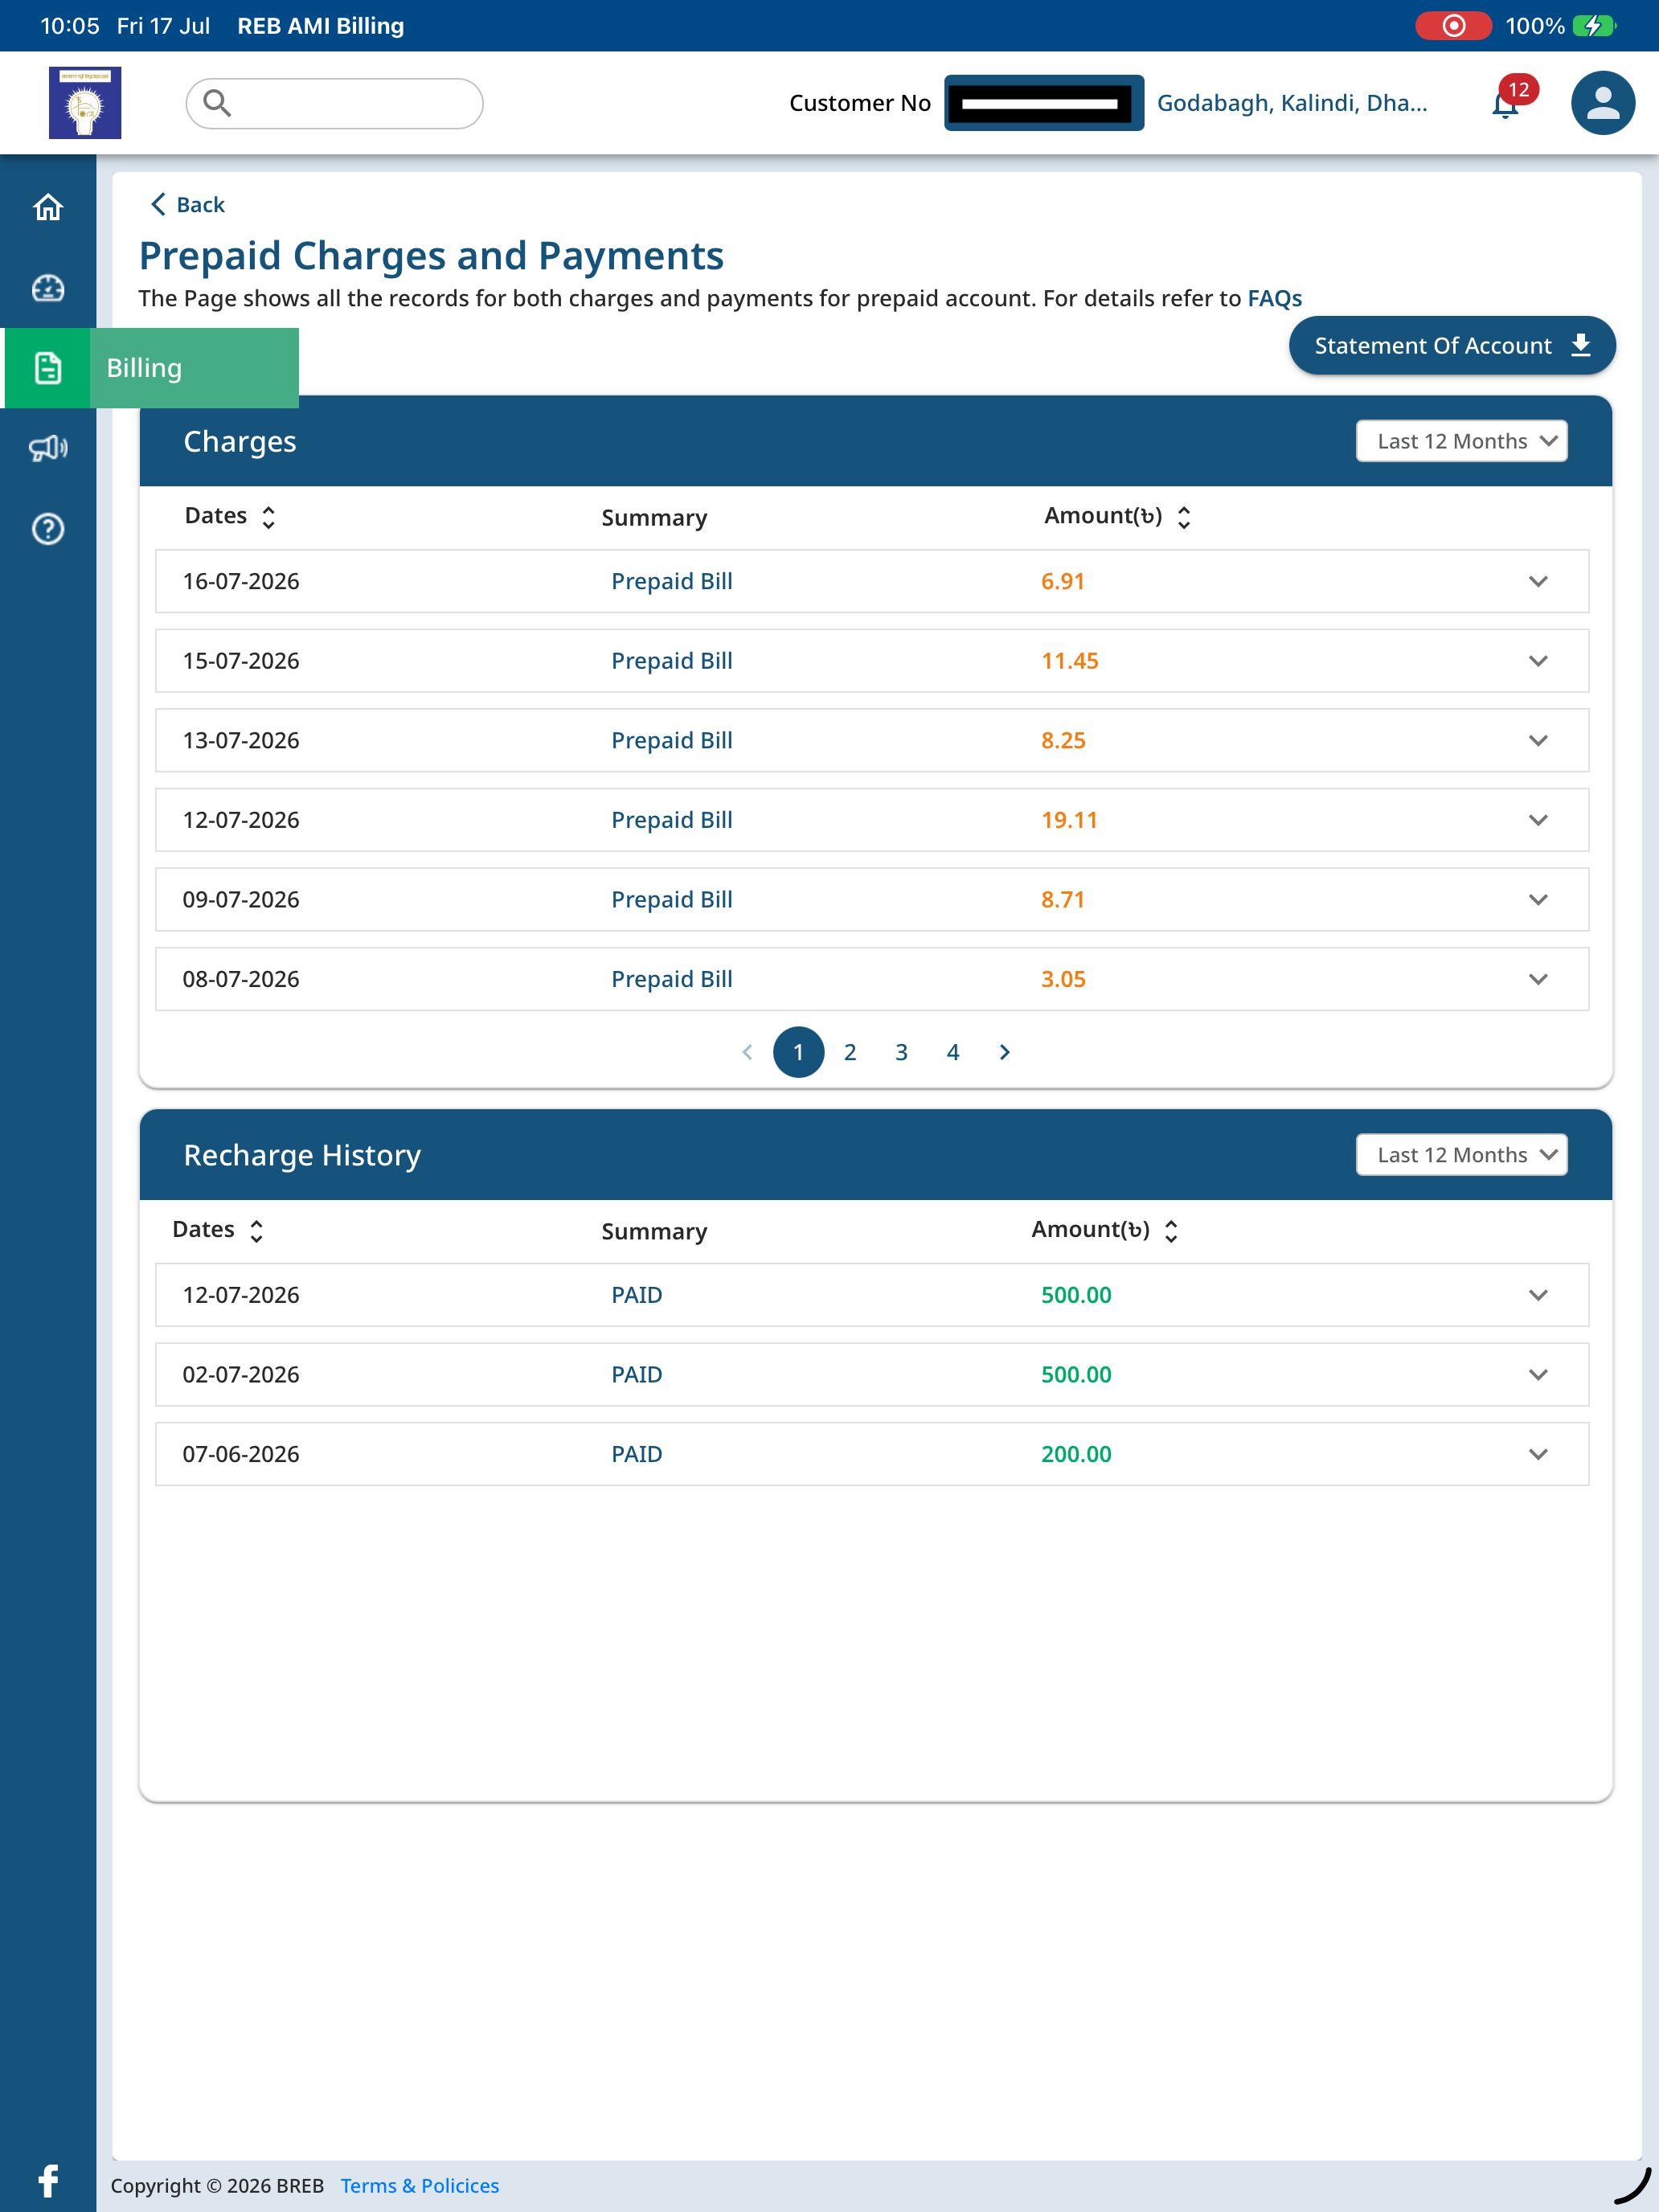Select the Billing menu label
This screenshot has height=2212, width=1659.
pos(144,368)
